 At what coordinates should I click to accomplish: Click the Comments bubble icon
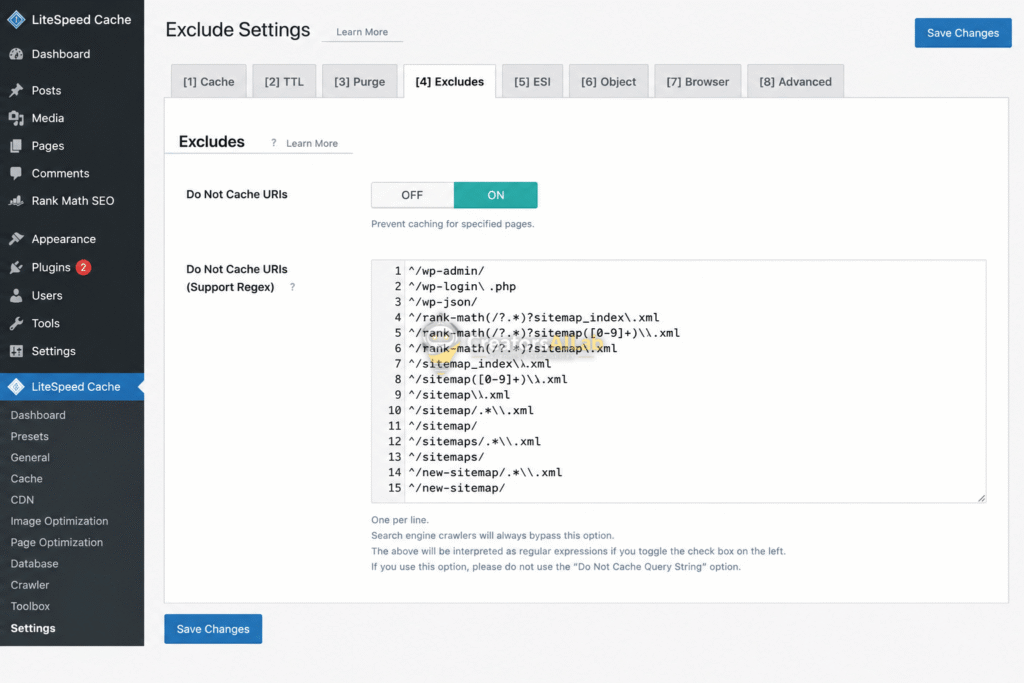16,173
